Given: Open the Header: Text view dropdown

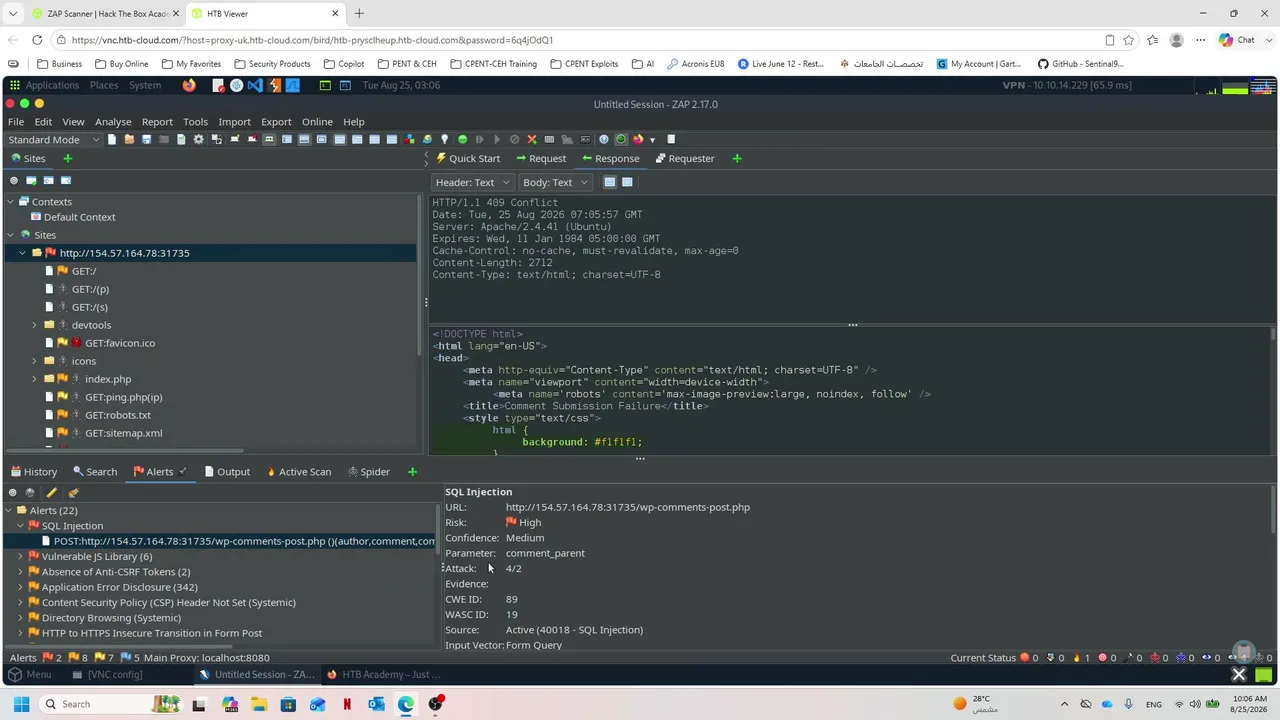Looking at the screenshot, I should tap(474, 182).
